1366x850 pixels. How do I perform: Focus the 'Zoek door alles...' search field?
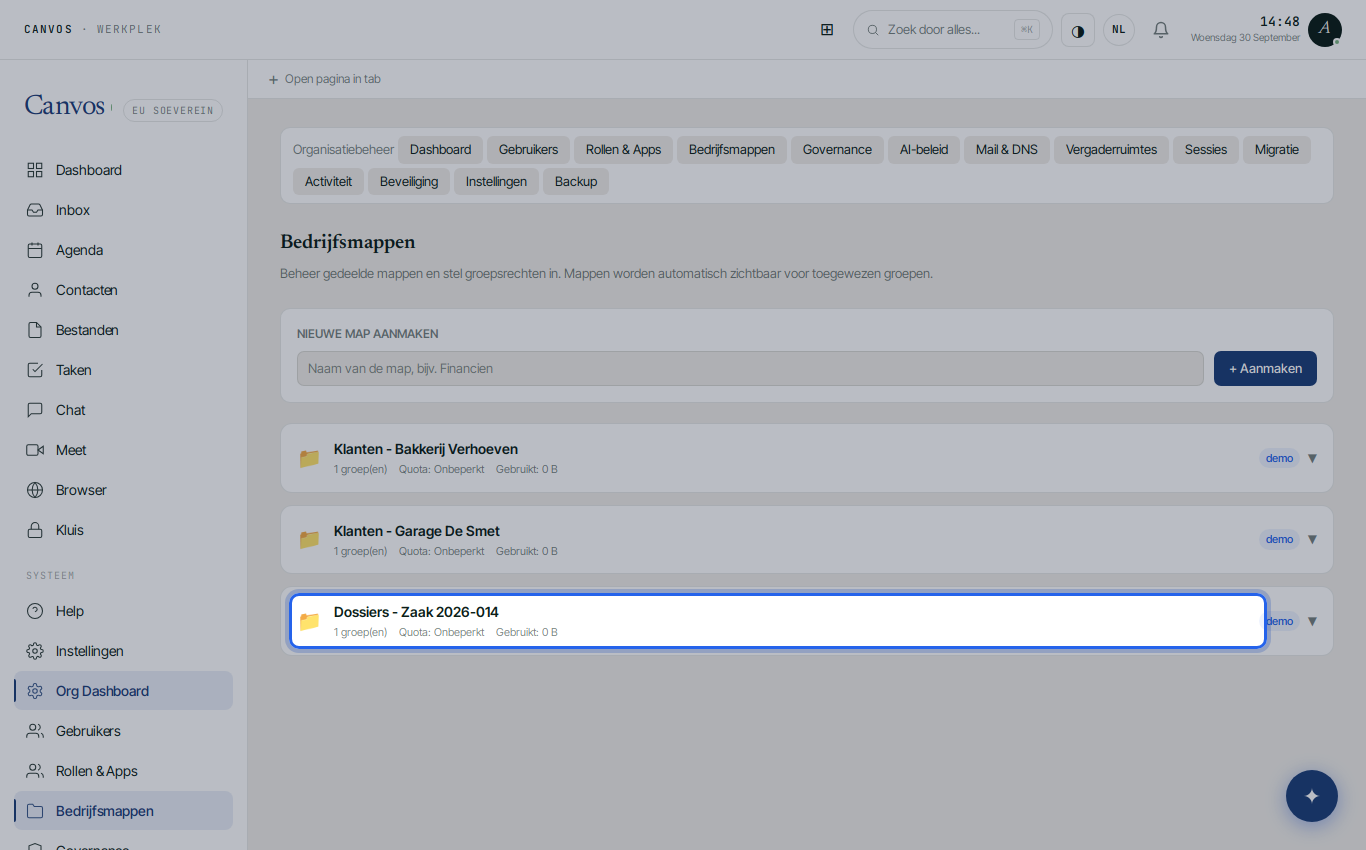[x=953, y=30]
